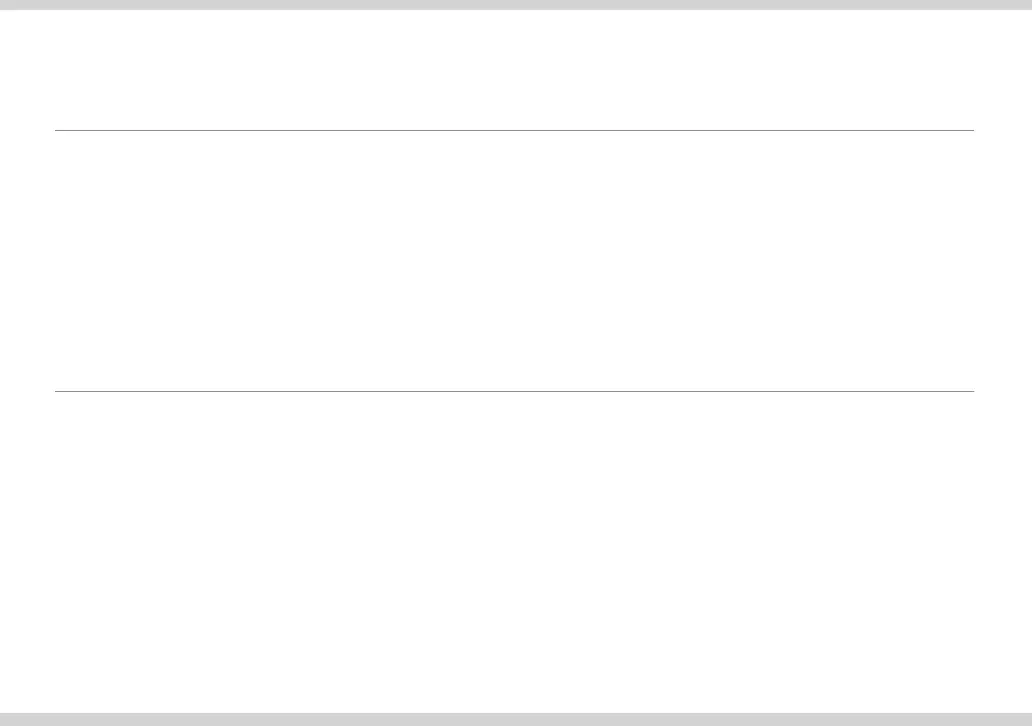This screenshot has height=726, width=1032.
Task: Click the right end of the upper divider line
Action: click(971, 130)
